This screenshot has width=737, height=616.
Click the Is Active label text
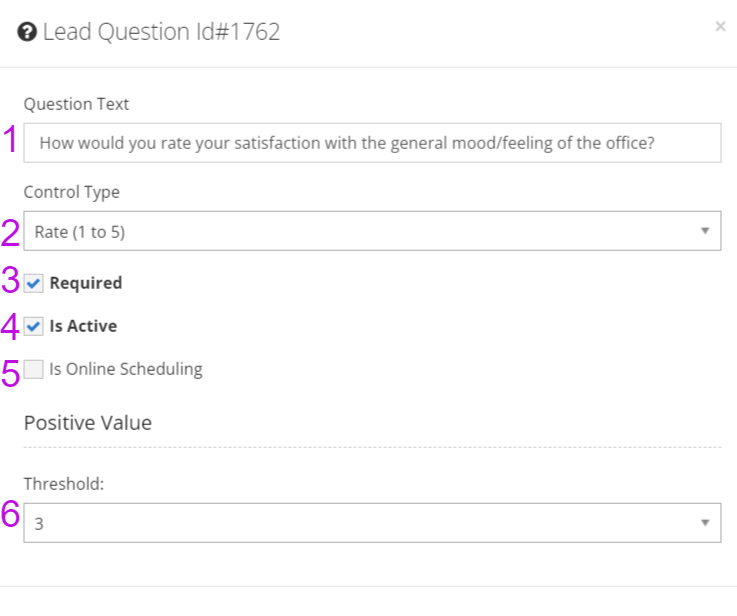[83, 326]
